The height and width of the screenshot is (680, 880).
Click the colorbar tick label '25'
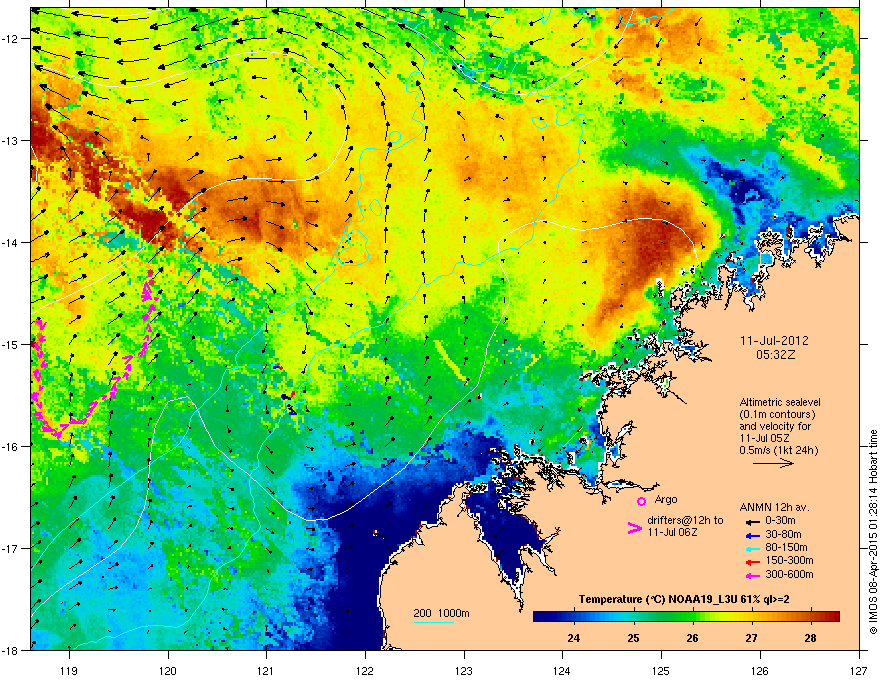(x=633, y=638)
